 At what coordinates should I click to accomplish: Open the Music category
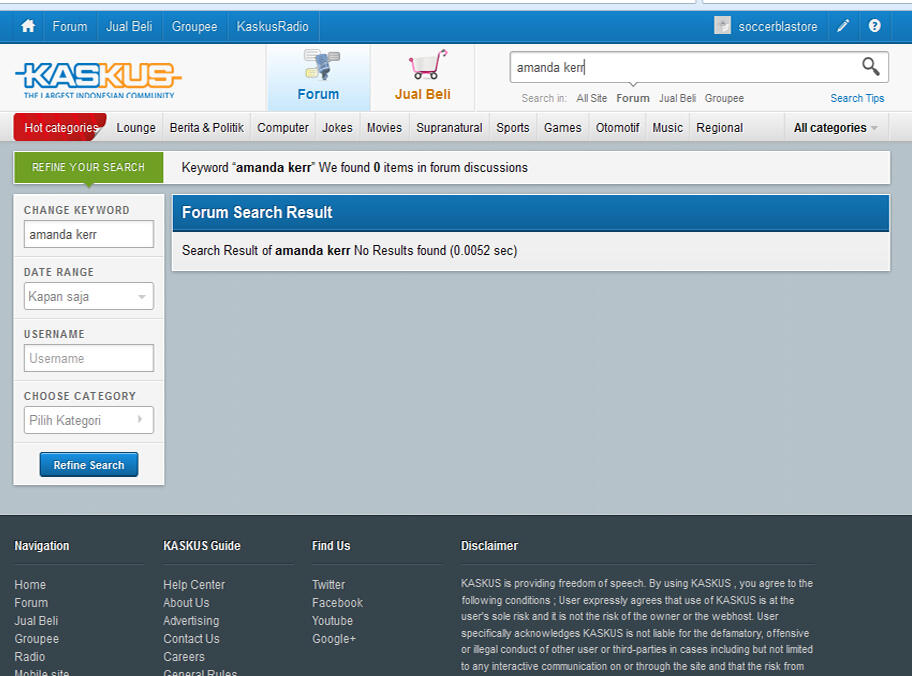click(667, 127)
